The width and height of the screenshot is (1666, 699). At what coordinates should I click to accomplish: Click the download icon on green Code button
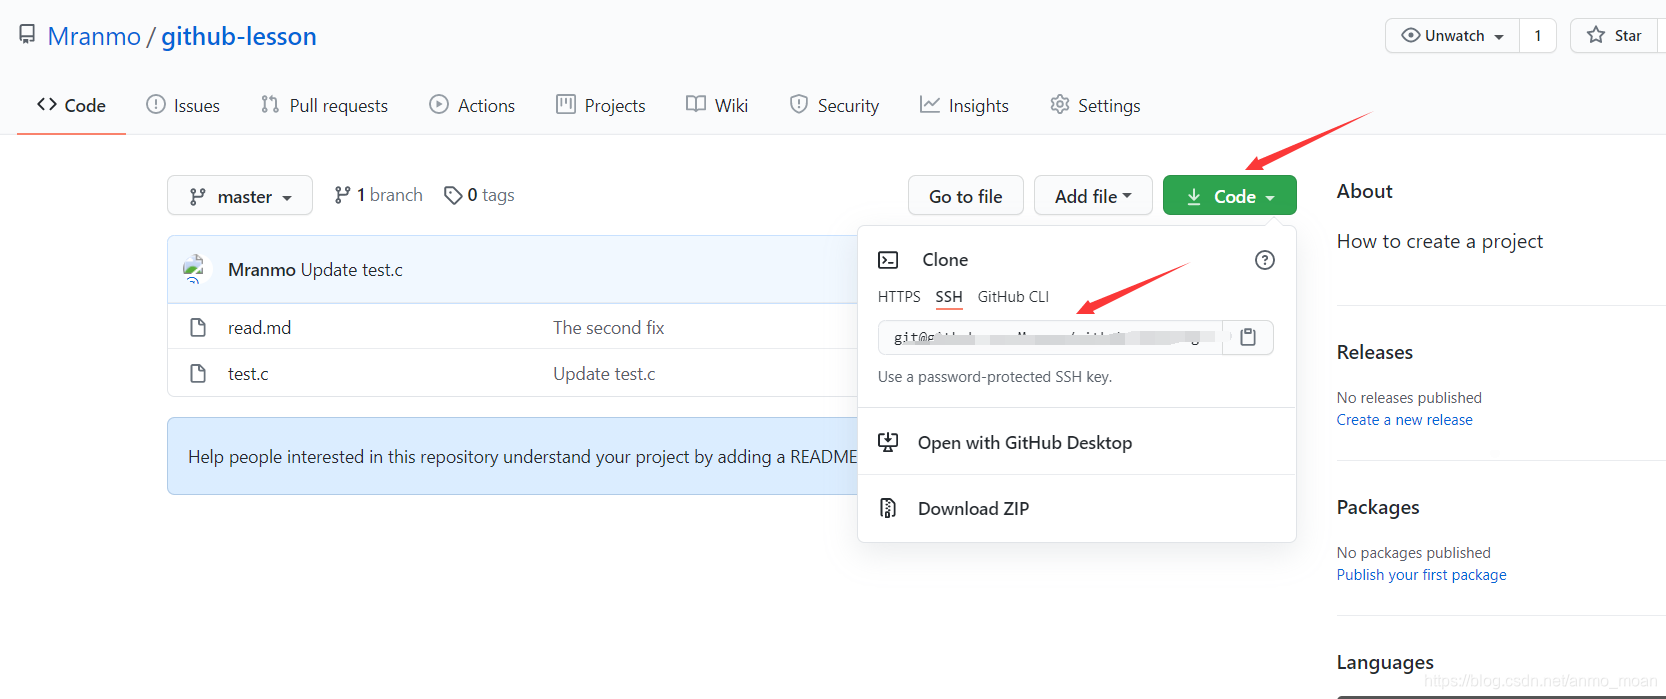click(1194, 197)
